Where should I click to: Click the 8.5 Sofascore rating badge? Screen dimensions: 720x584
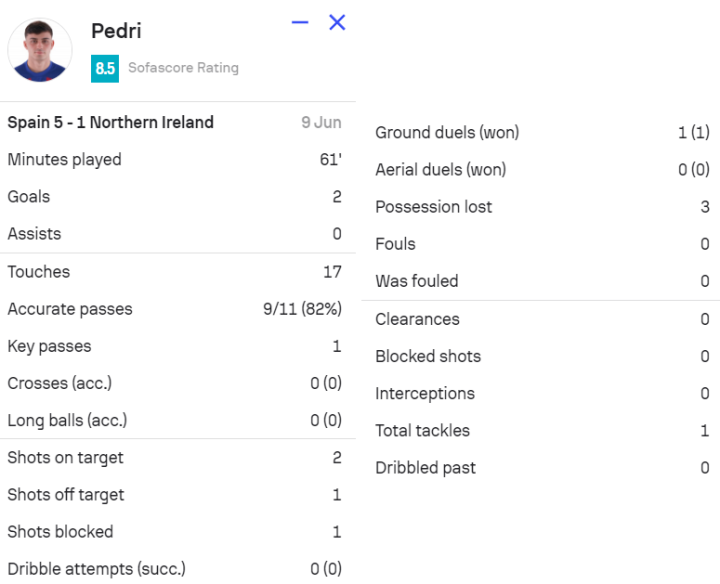coord(104,68)
